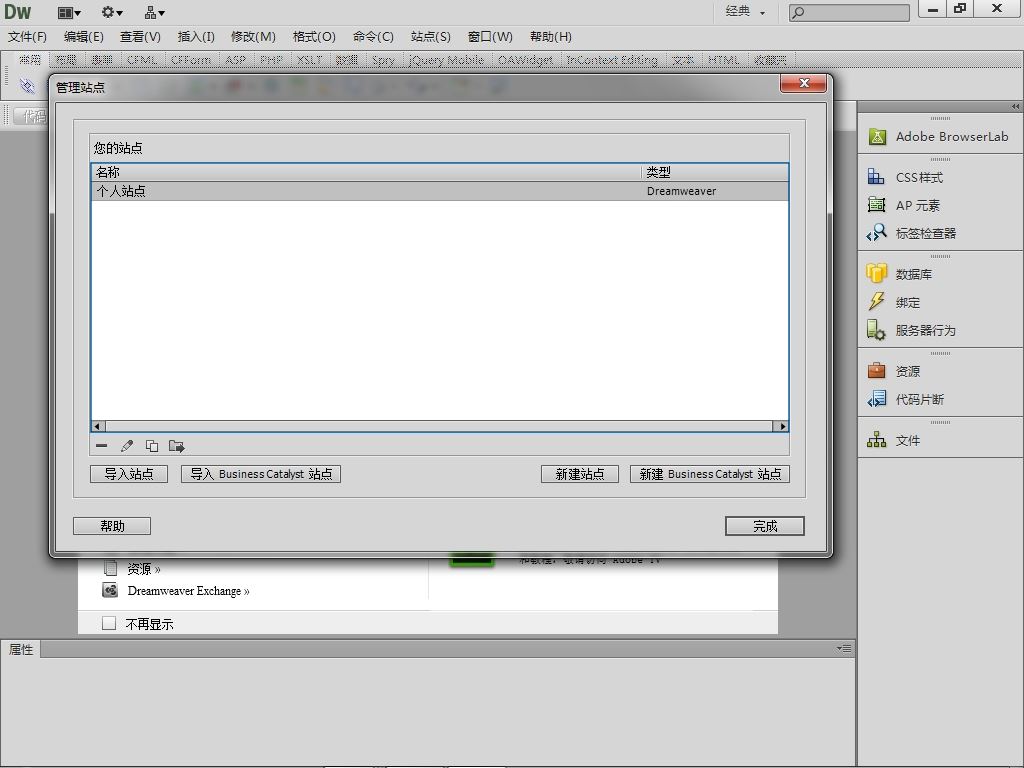
Task: Open the site management dropdown in title bar
Action: pyautogui.click(x=155, y=12)
